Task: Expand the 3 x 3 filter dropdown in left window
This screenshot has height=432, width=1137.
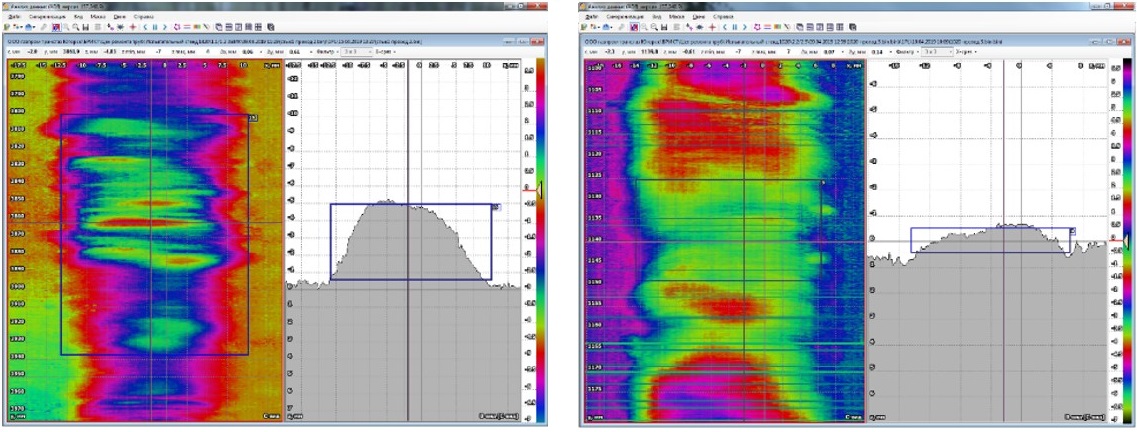Action: tap(359, 50)
